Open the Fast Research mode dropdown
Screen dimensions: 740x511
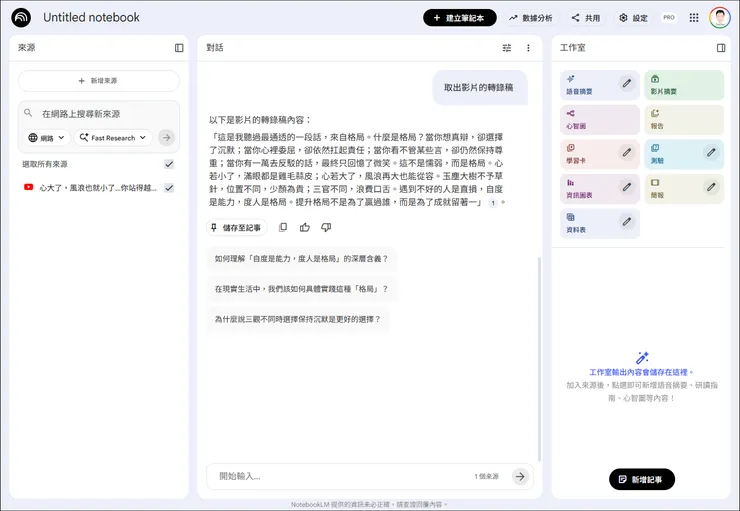113,138
